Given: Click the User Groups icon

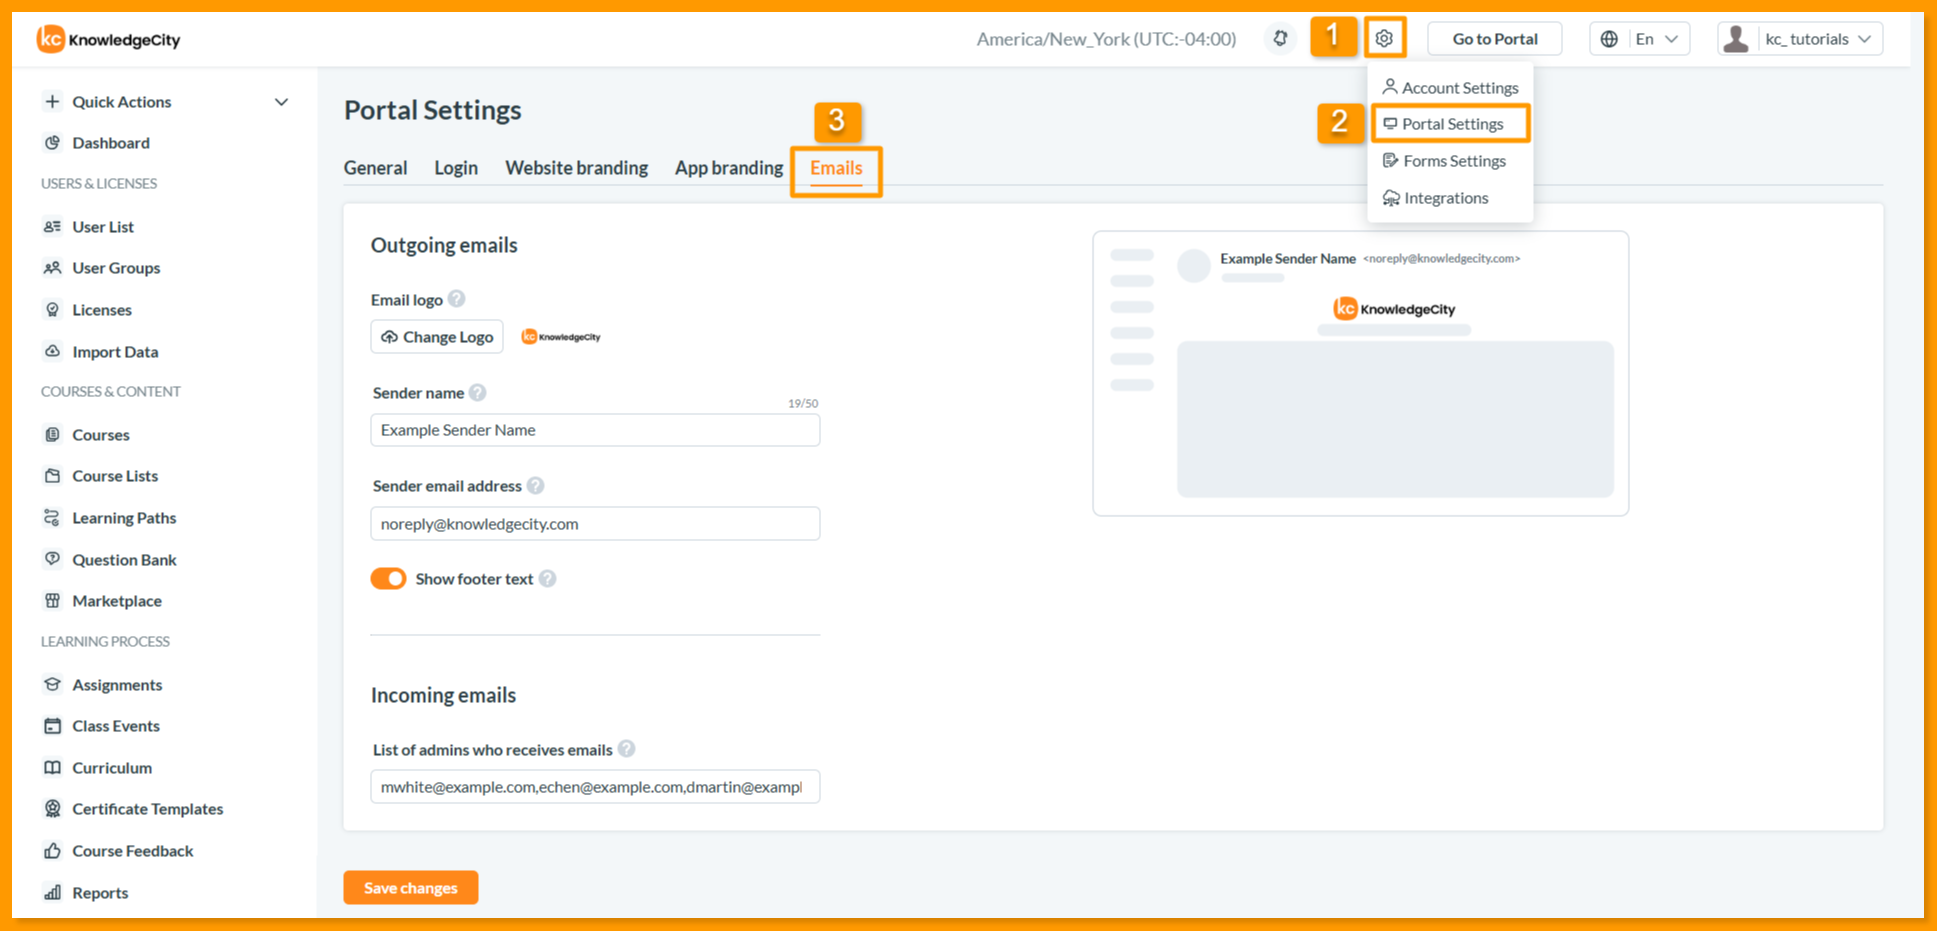Looking at the screenshot, I should point(53,268).
